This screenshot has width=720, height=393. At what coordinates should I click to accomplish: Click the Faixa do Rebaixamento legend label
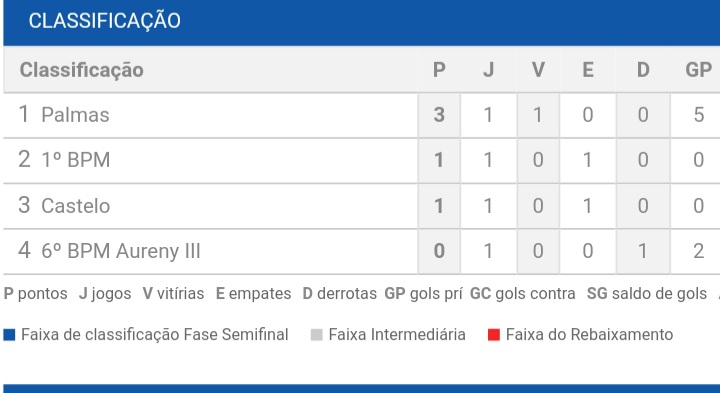click(x=589, y=335)
